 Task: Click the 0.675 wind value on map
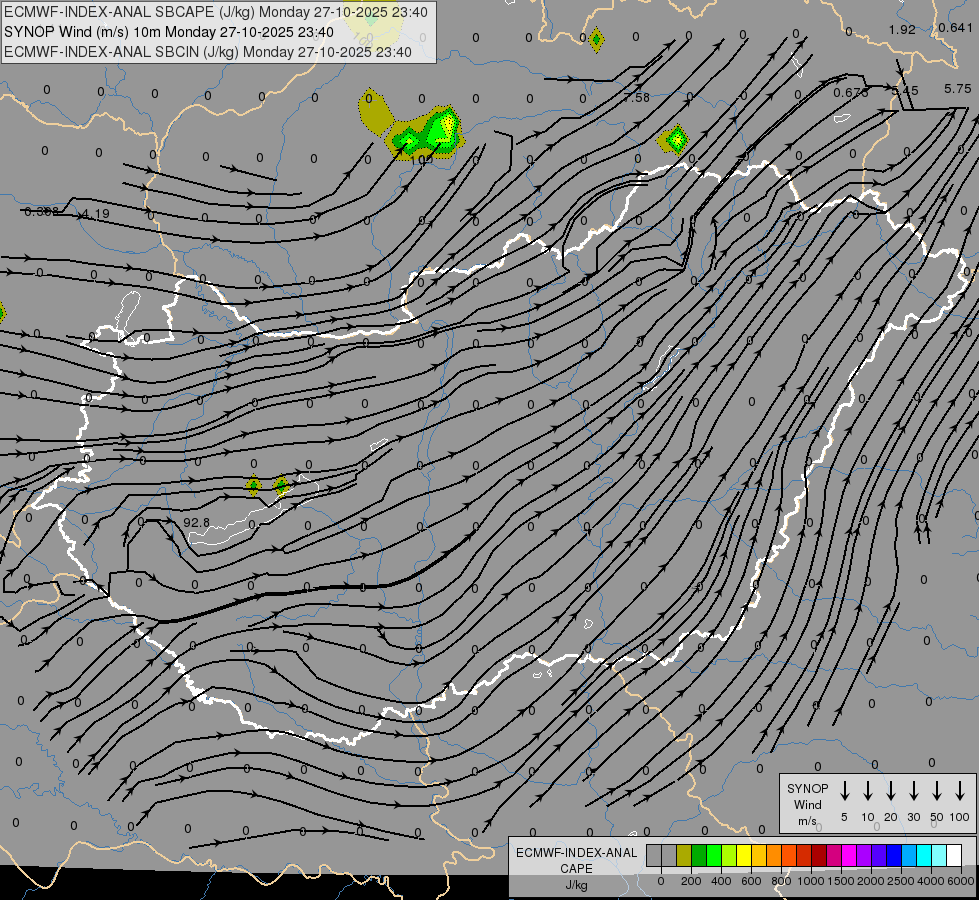[x=850, y=92]
